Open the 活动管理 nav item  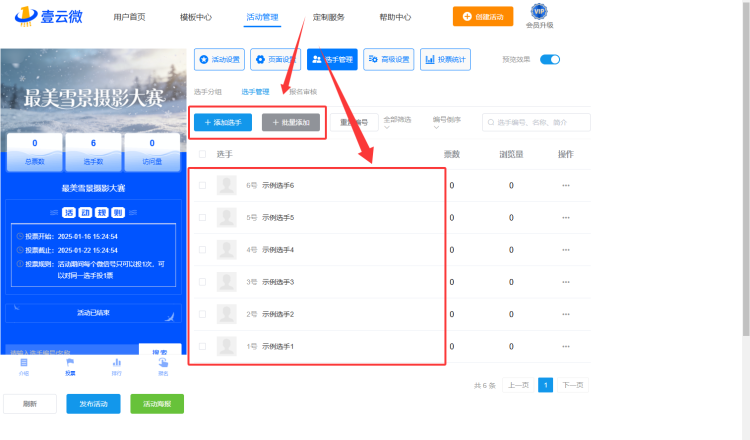262,17
